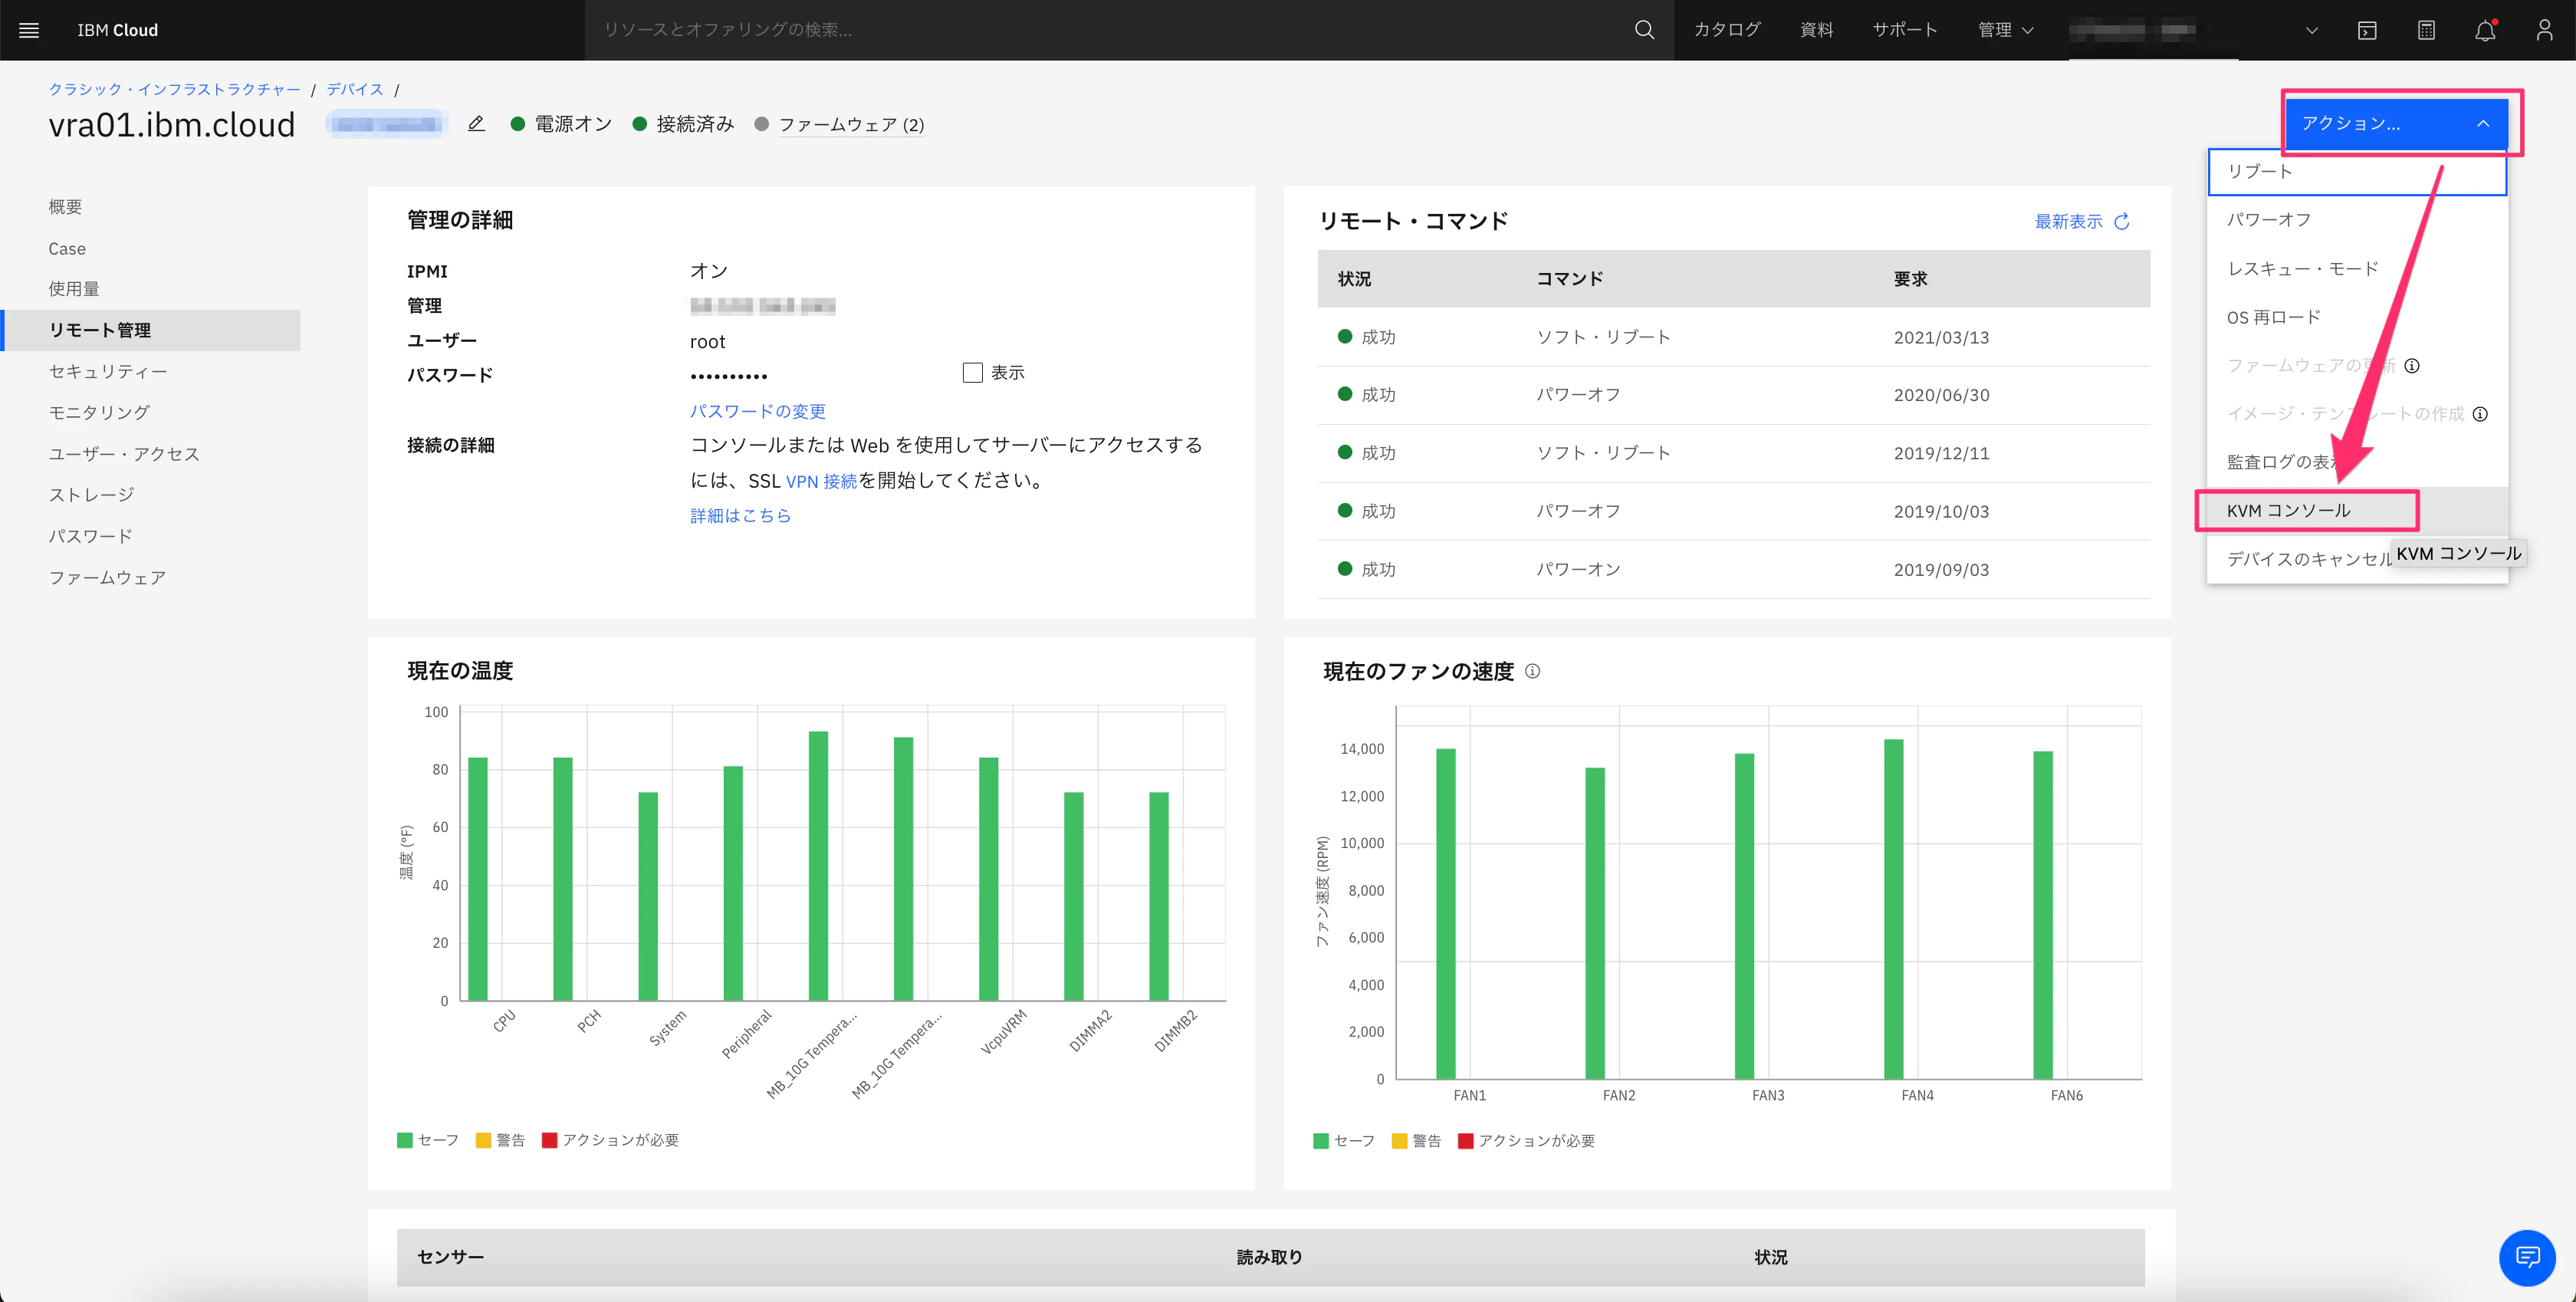
Task: Select パワーオフ from actions menu
Action: coord(2357,220)
